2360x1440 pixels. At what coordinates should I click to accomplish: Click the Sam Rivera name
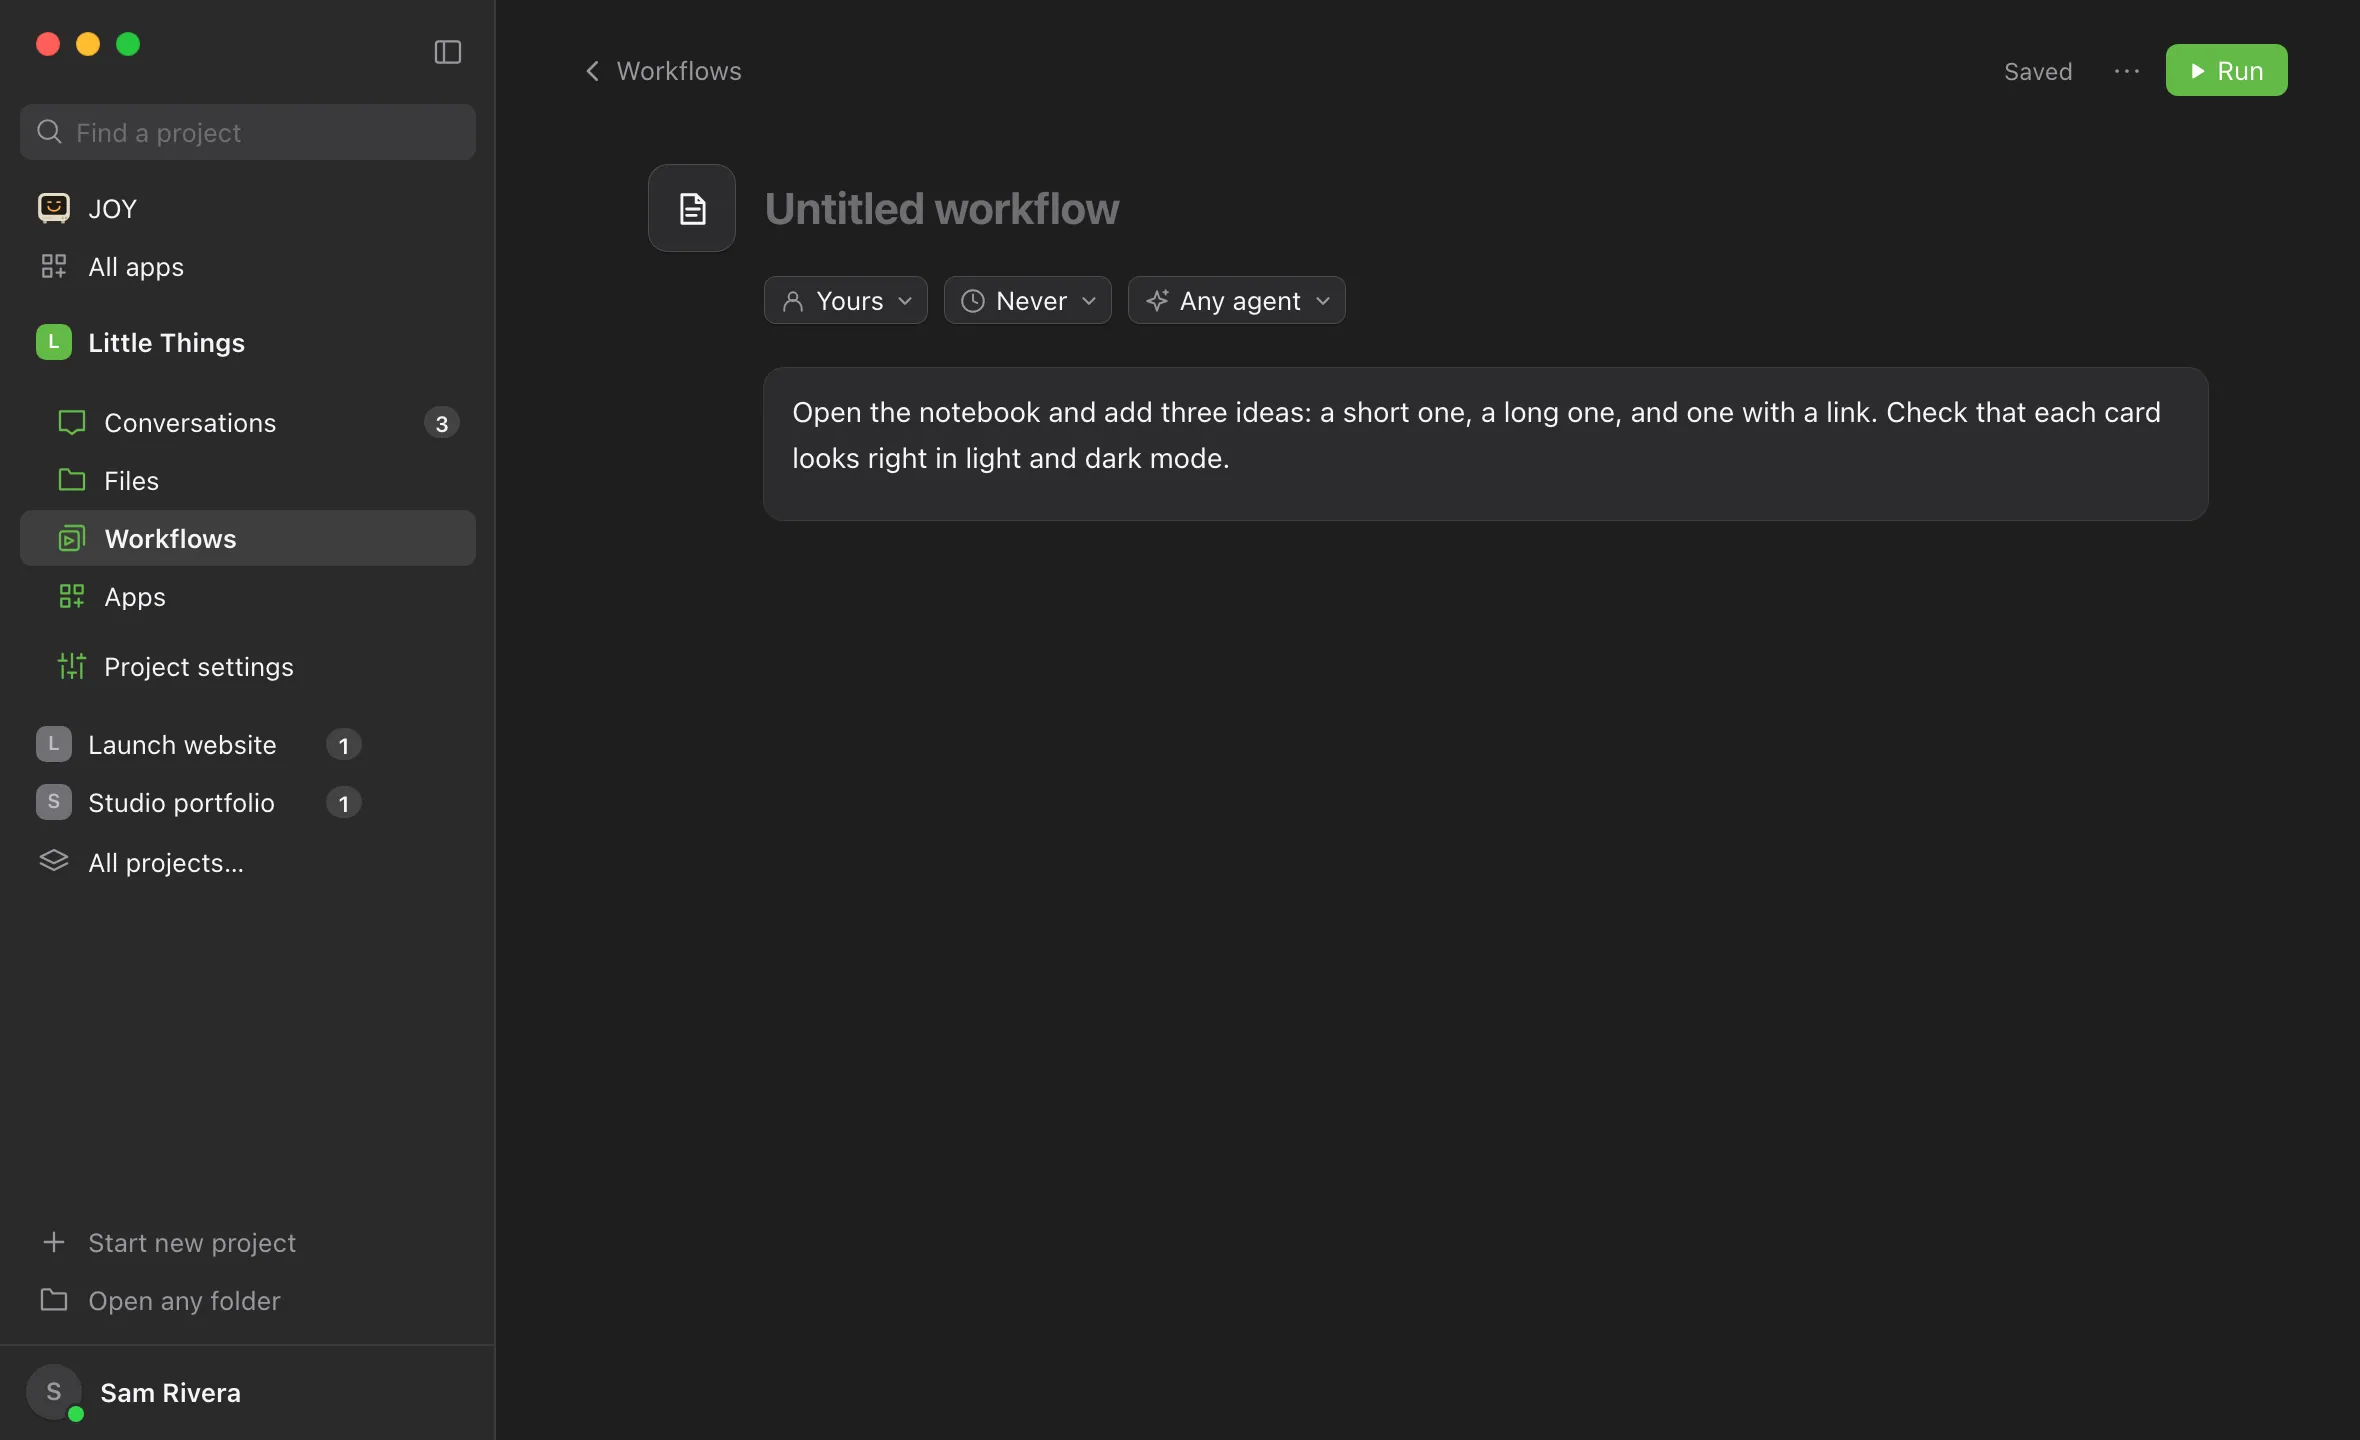170,1392
